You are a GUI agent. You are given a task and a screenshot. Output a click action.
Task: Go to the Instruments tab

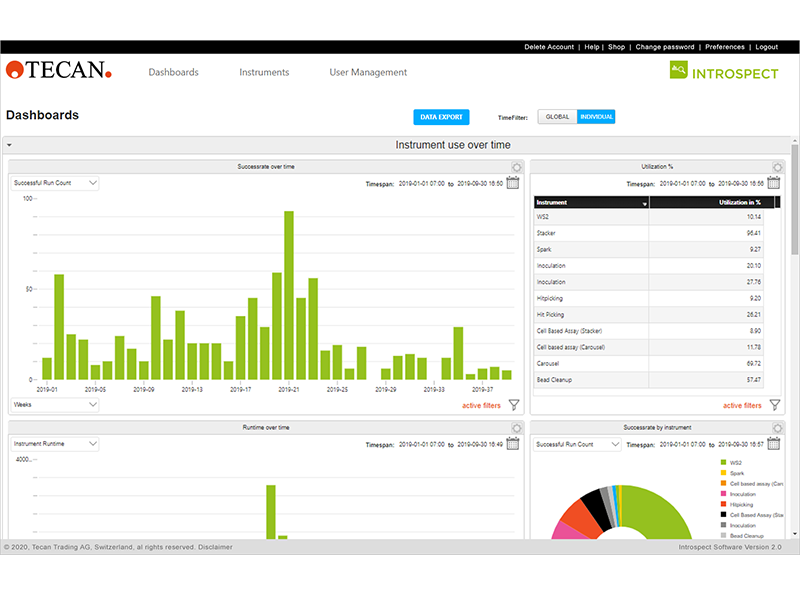click(264, 72)
